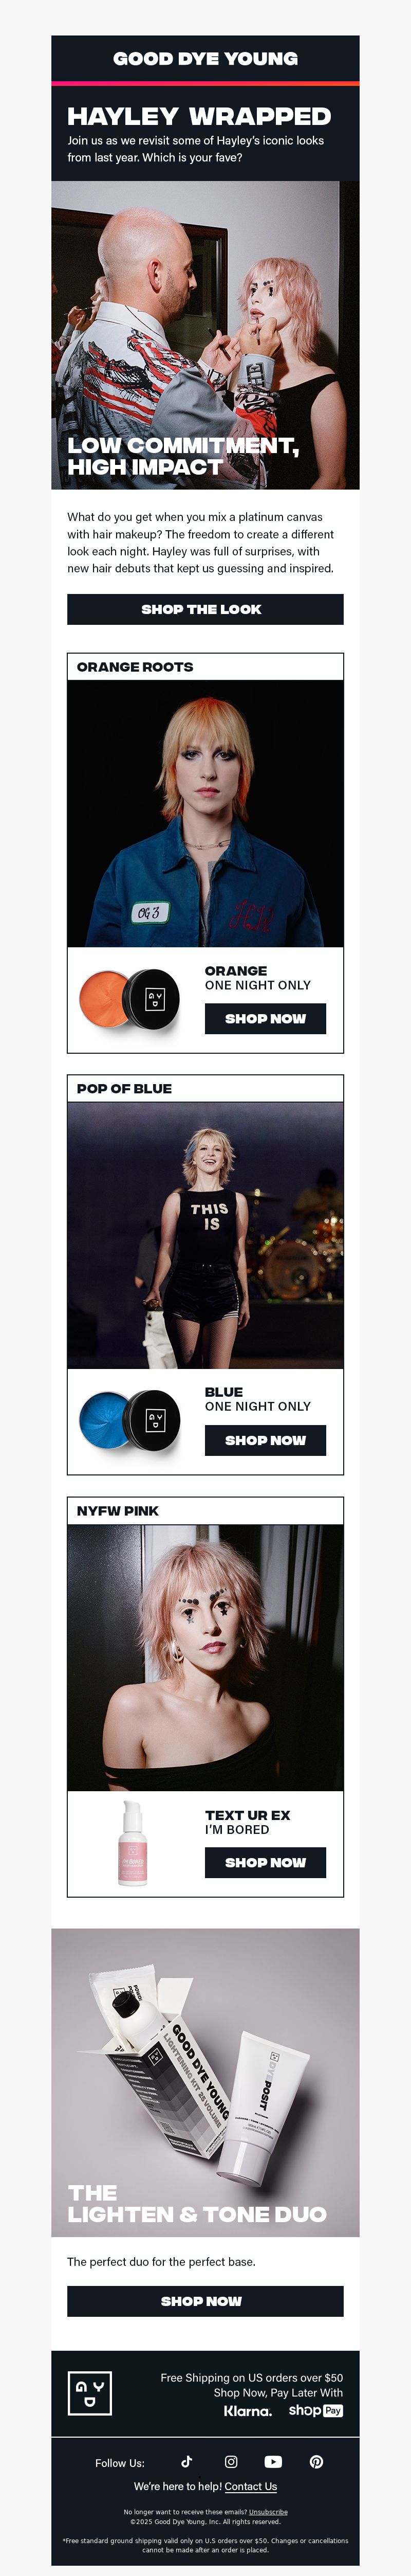
Task: Shop now for Text Ur Ex I'm Bored
Action: click(265, 1862)
